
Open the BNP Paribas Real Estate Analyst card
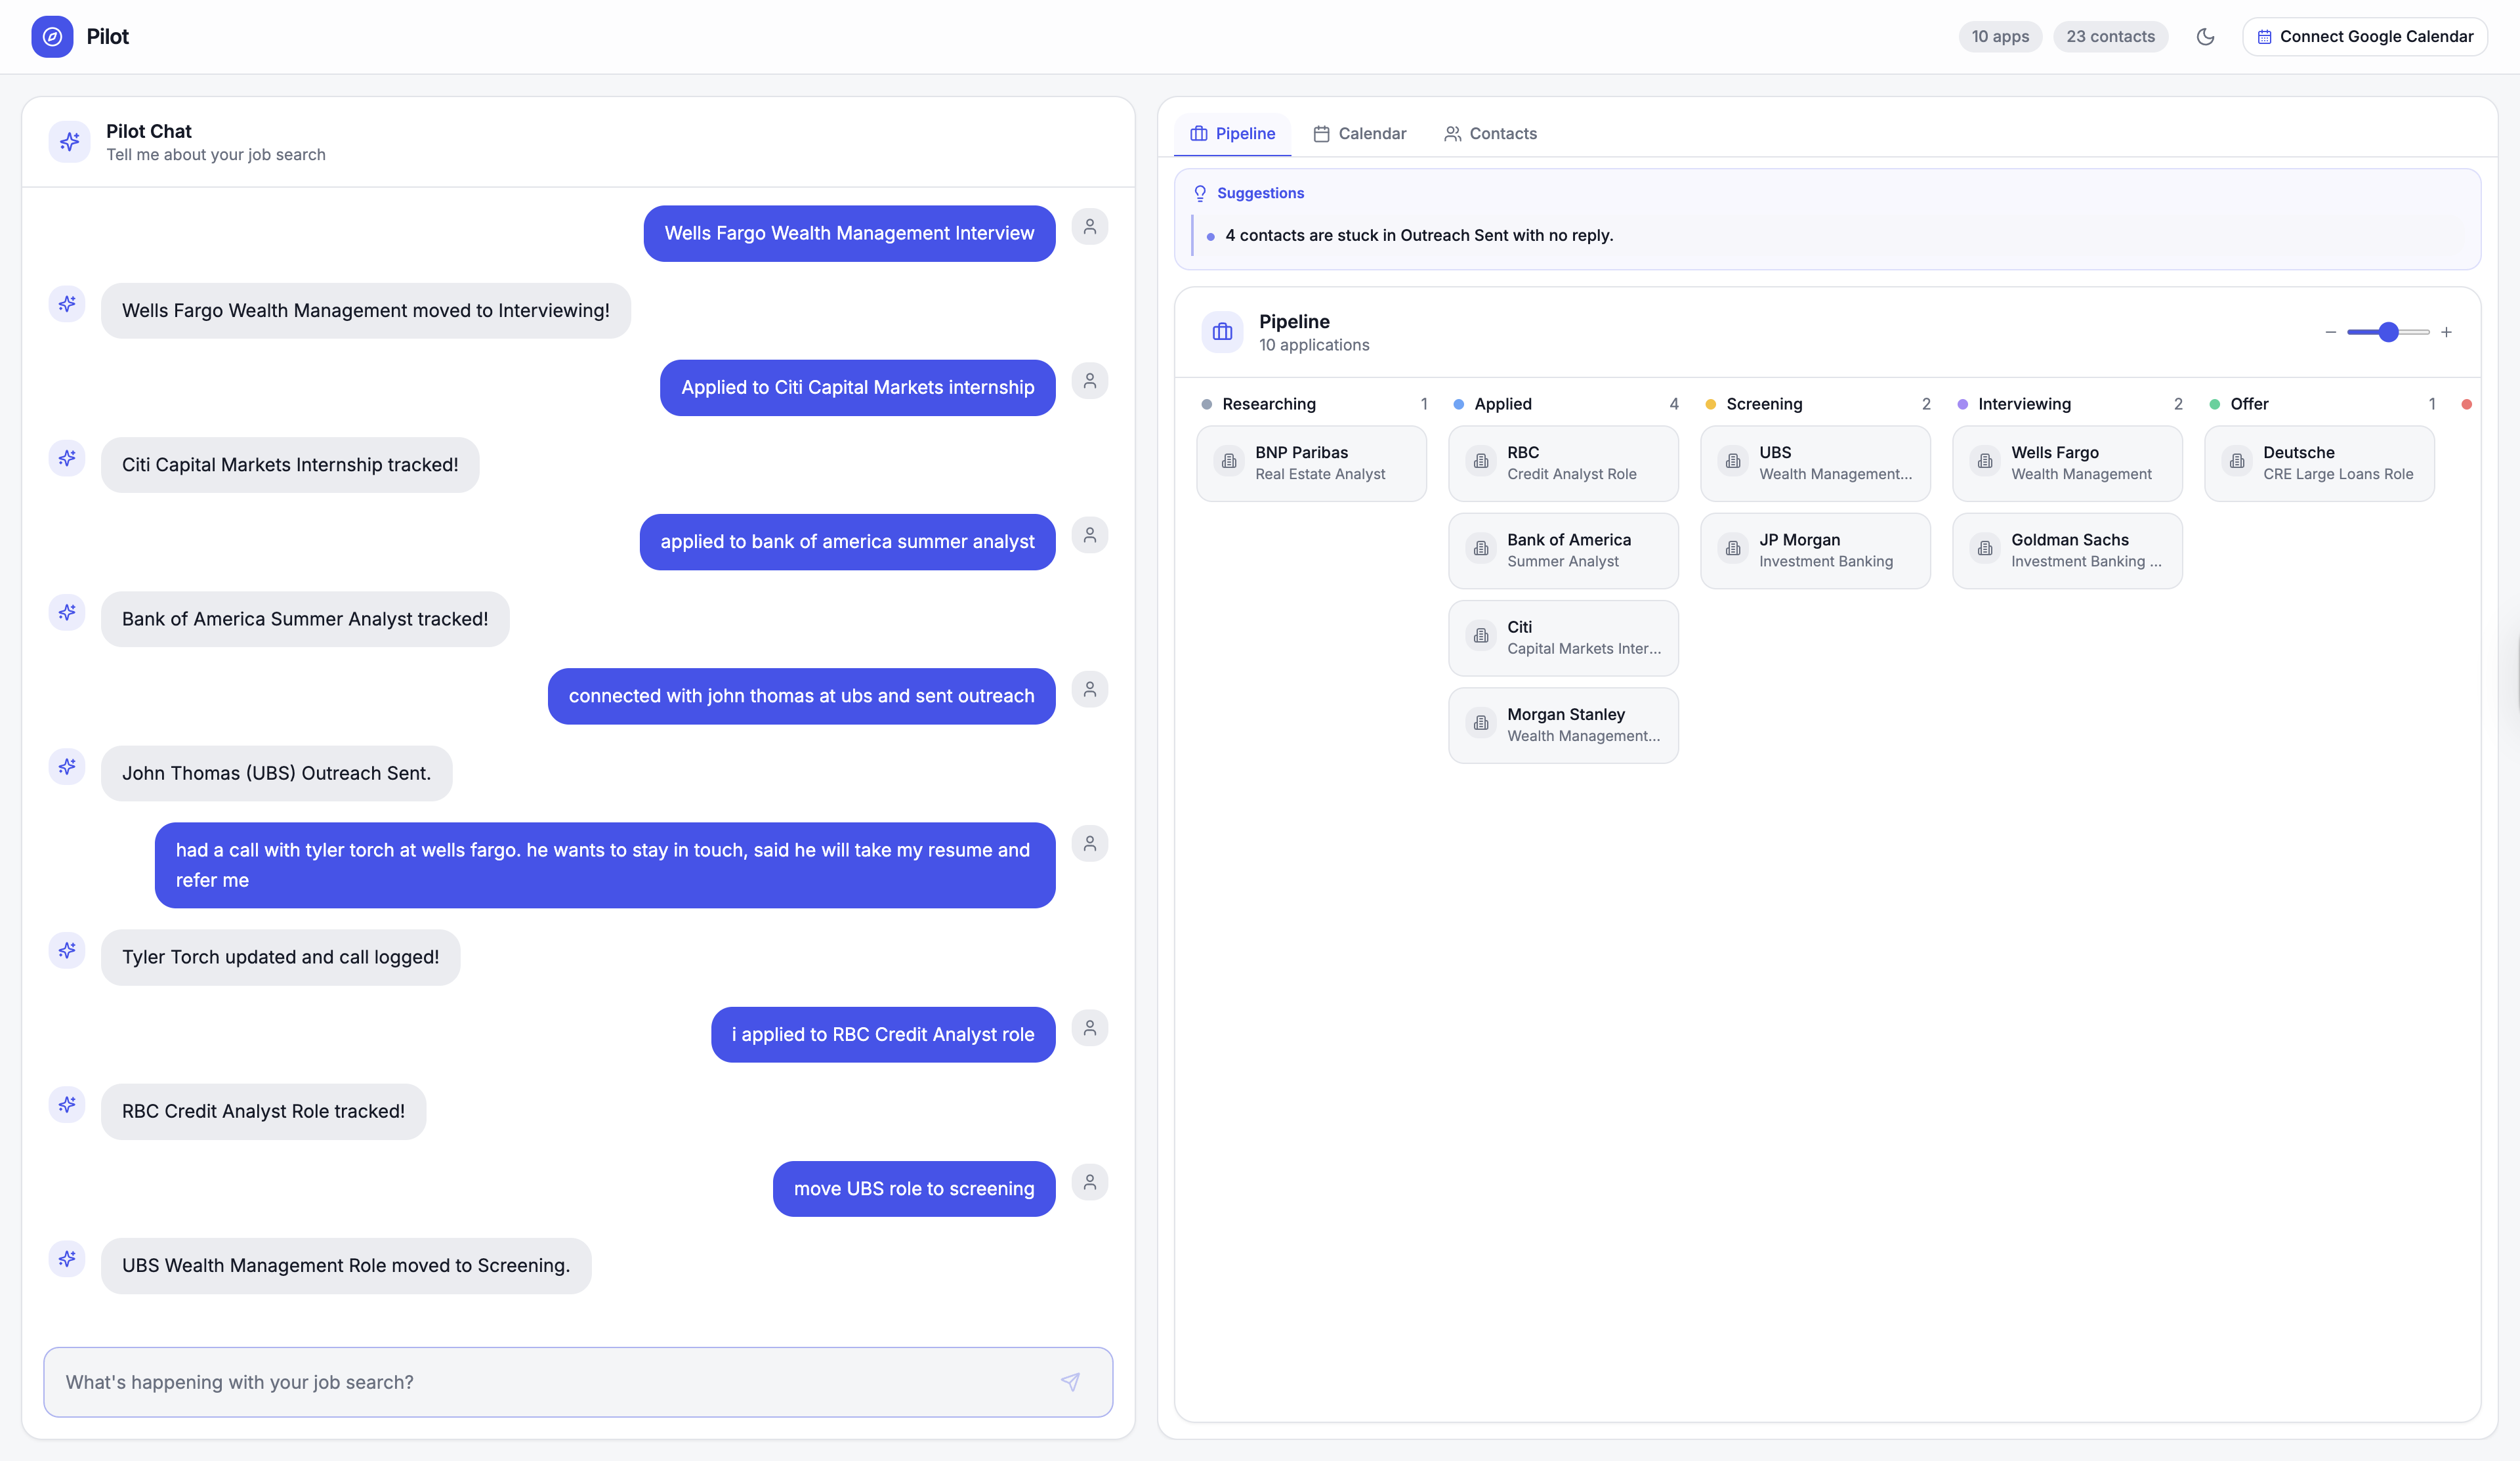[1311, 463]
